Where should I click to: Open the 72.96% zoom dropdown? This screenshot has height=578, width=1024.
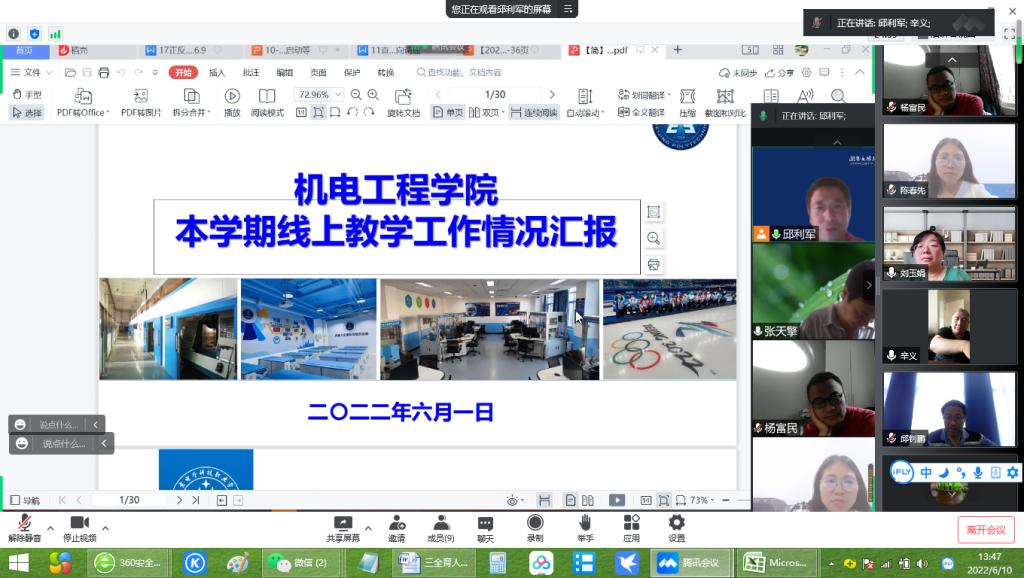[338, 95]
